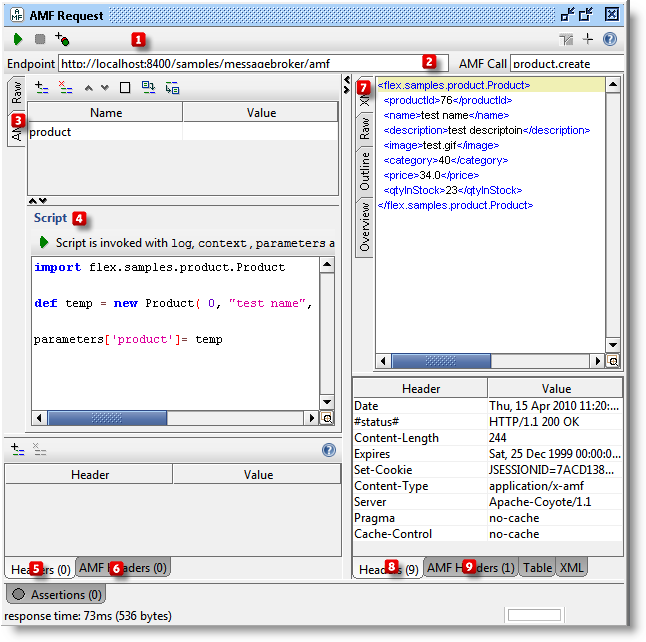The height and width of the screenshot is (642, 646).
Task: Select the request Headers (0) tab
Action: (40, 569)
